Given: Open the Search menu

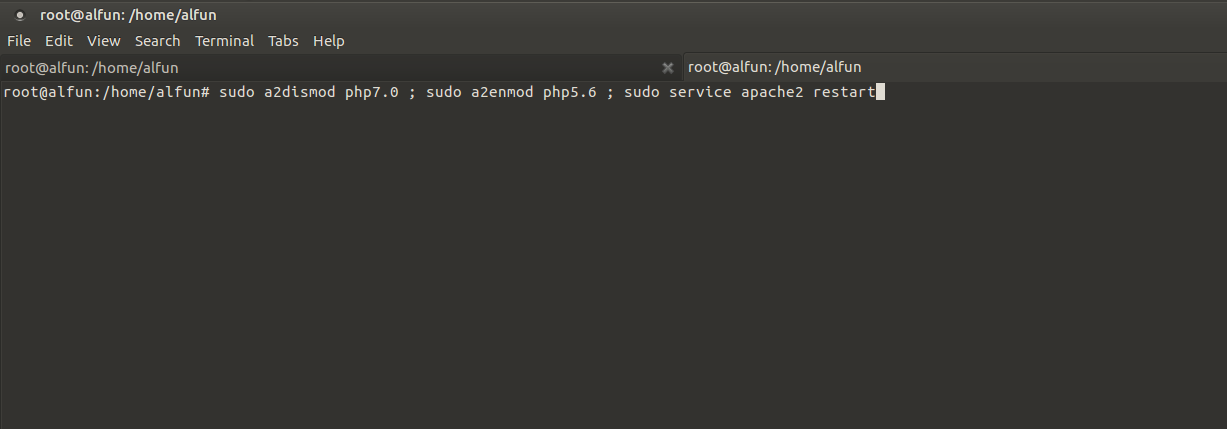Looking at the screenshot, I should pyautogui.click(x=157, y=41).
